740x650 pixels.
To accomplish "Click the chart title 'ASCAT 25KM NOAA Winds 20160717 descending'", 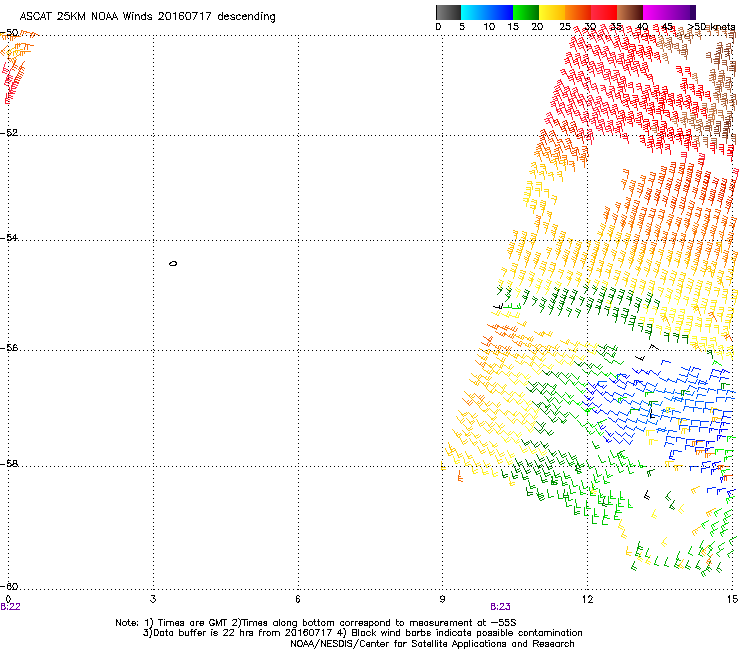I will coord(147,17).
